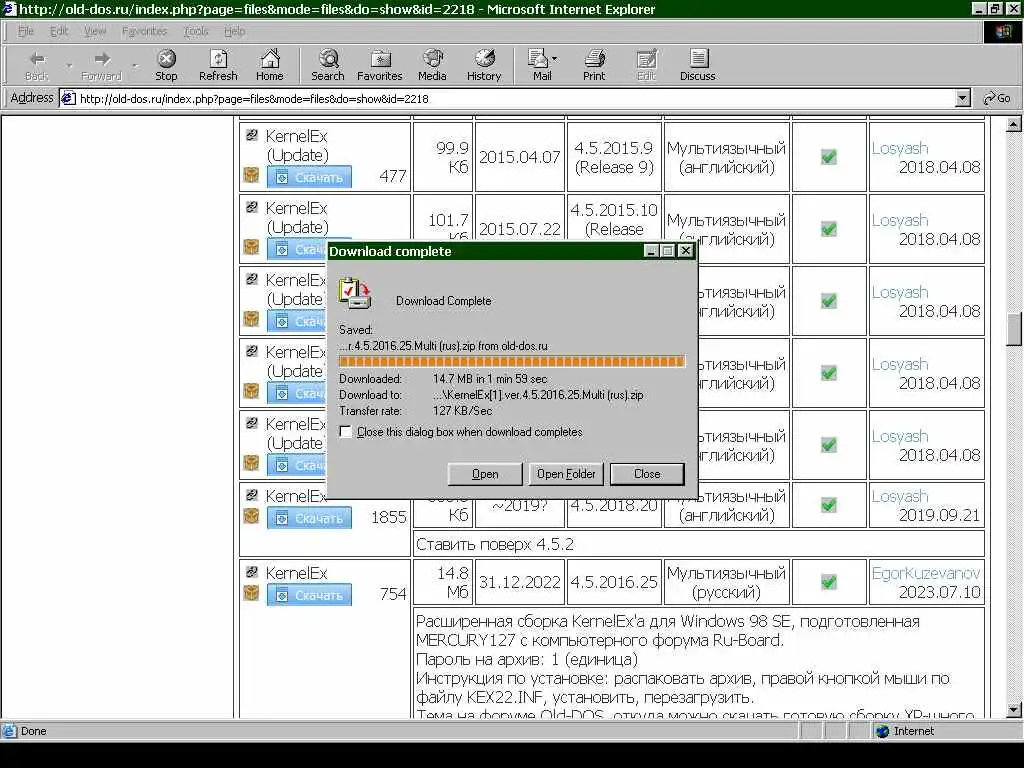The height and width of the screenshot is (768, 1024).
Task: Open Losyash link dated 2019.09.21
Action: (900, 496)
